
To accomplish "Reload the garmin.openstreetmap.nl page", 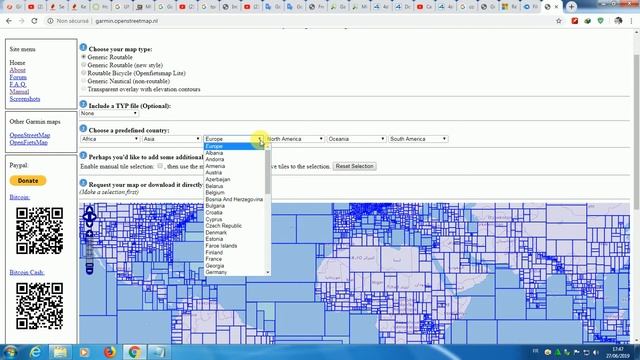I will pyautogui.click(x=34, y=21).
